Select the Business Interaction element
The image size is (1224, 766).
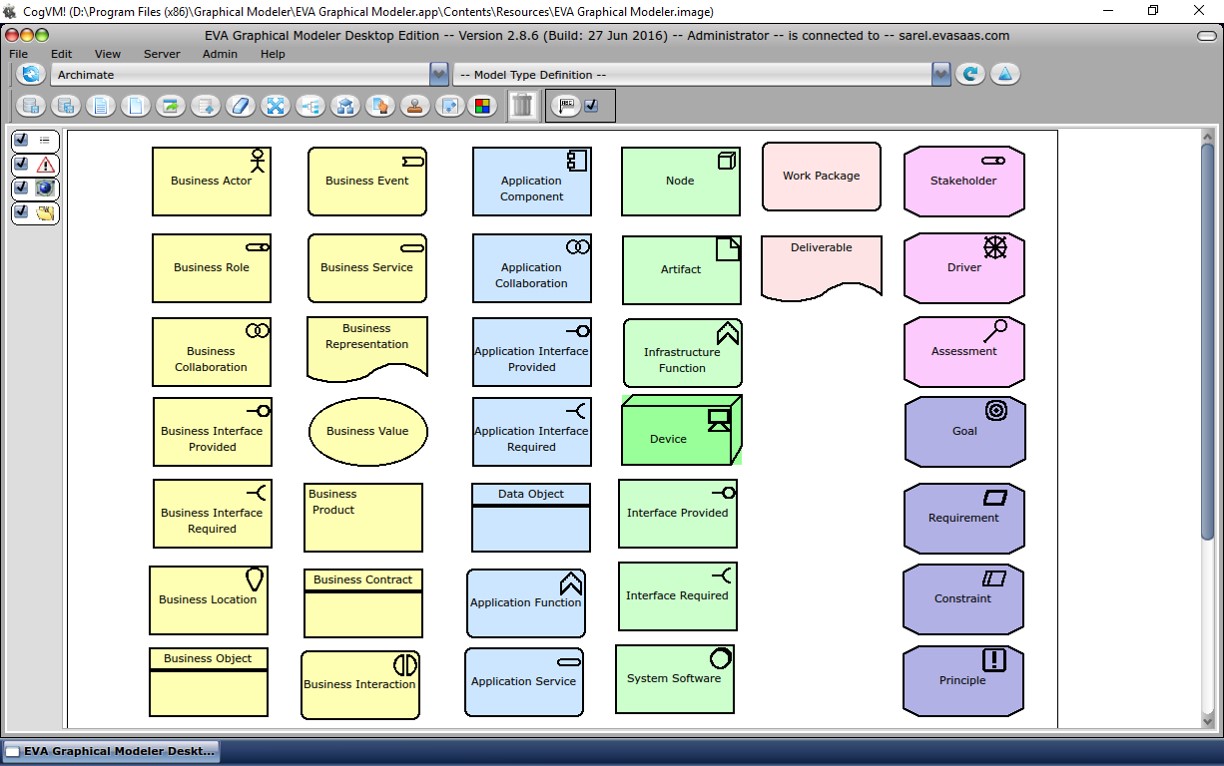point(360,685)
